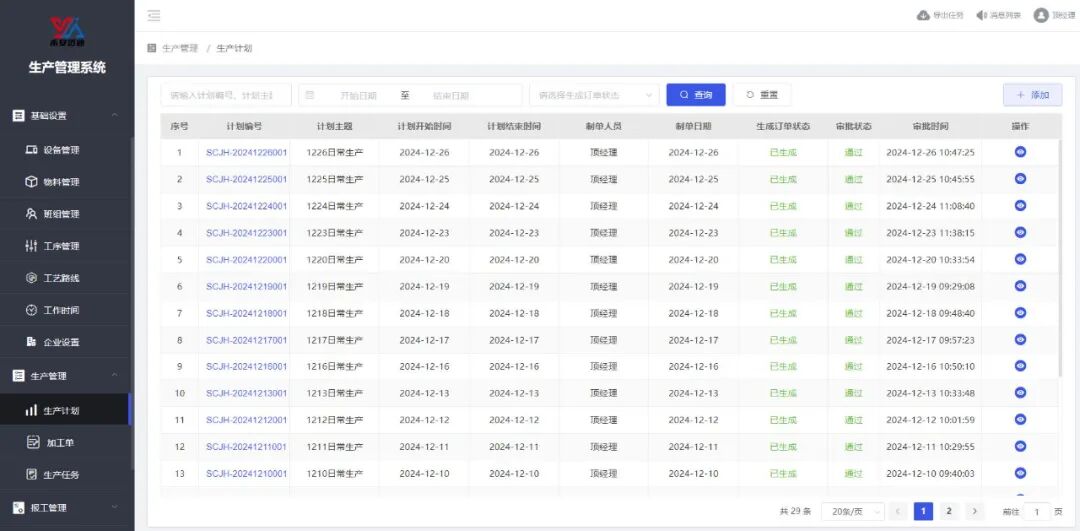
Task: Open 物料管理 menu item
Action: tap(64, 182)
